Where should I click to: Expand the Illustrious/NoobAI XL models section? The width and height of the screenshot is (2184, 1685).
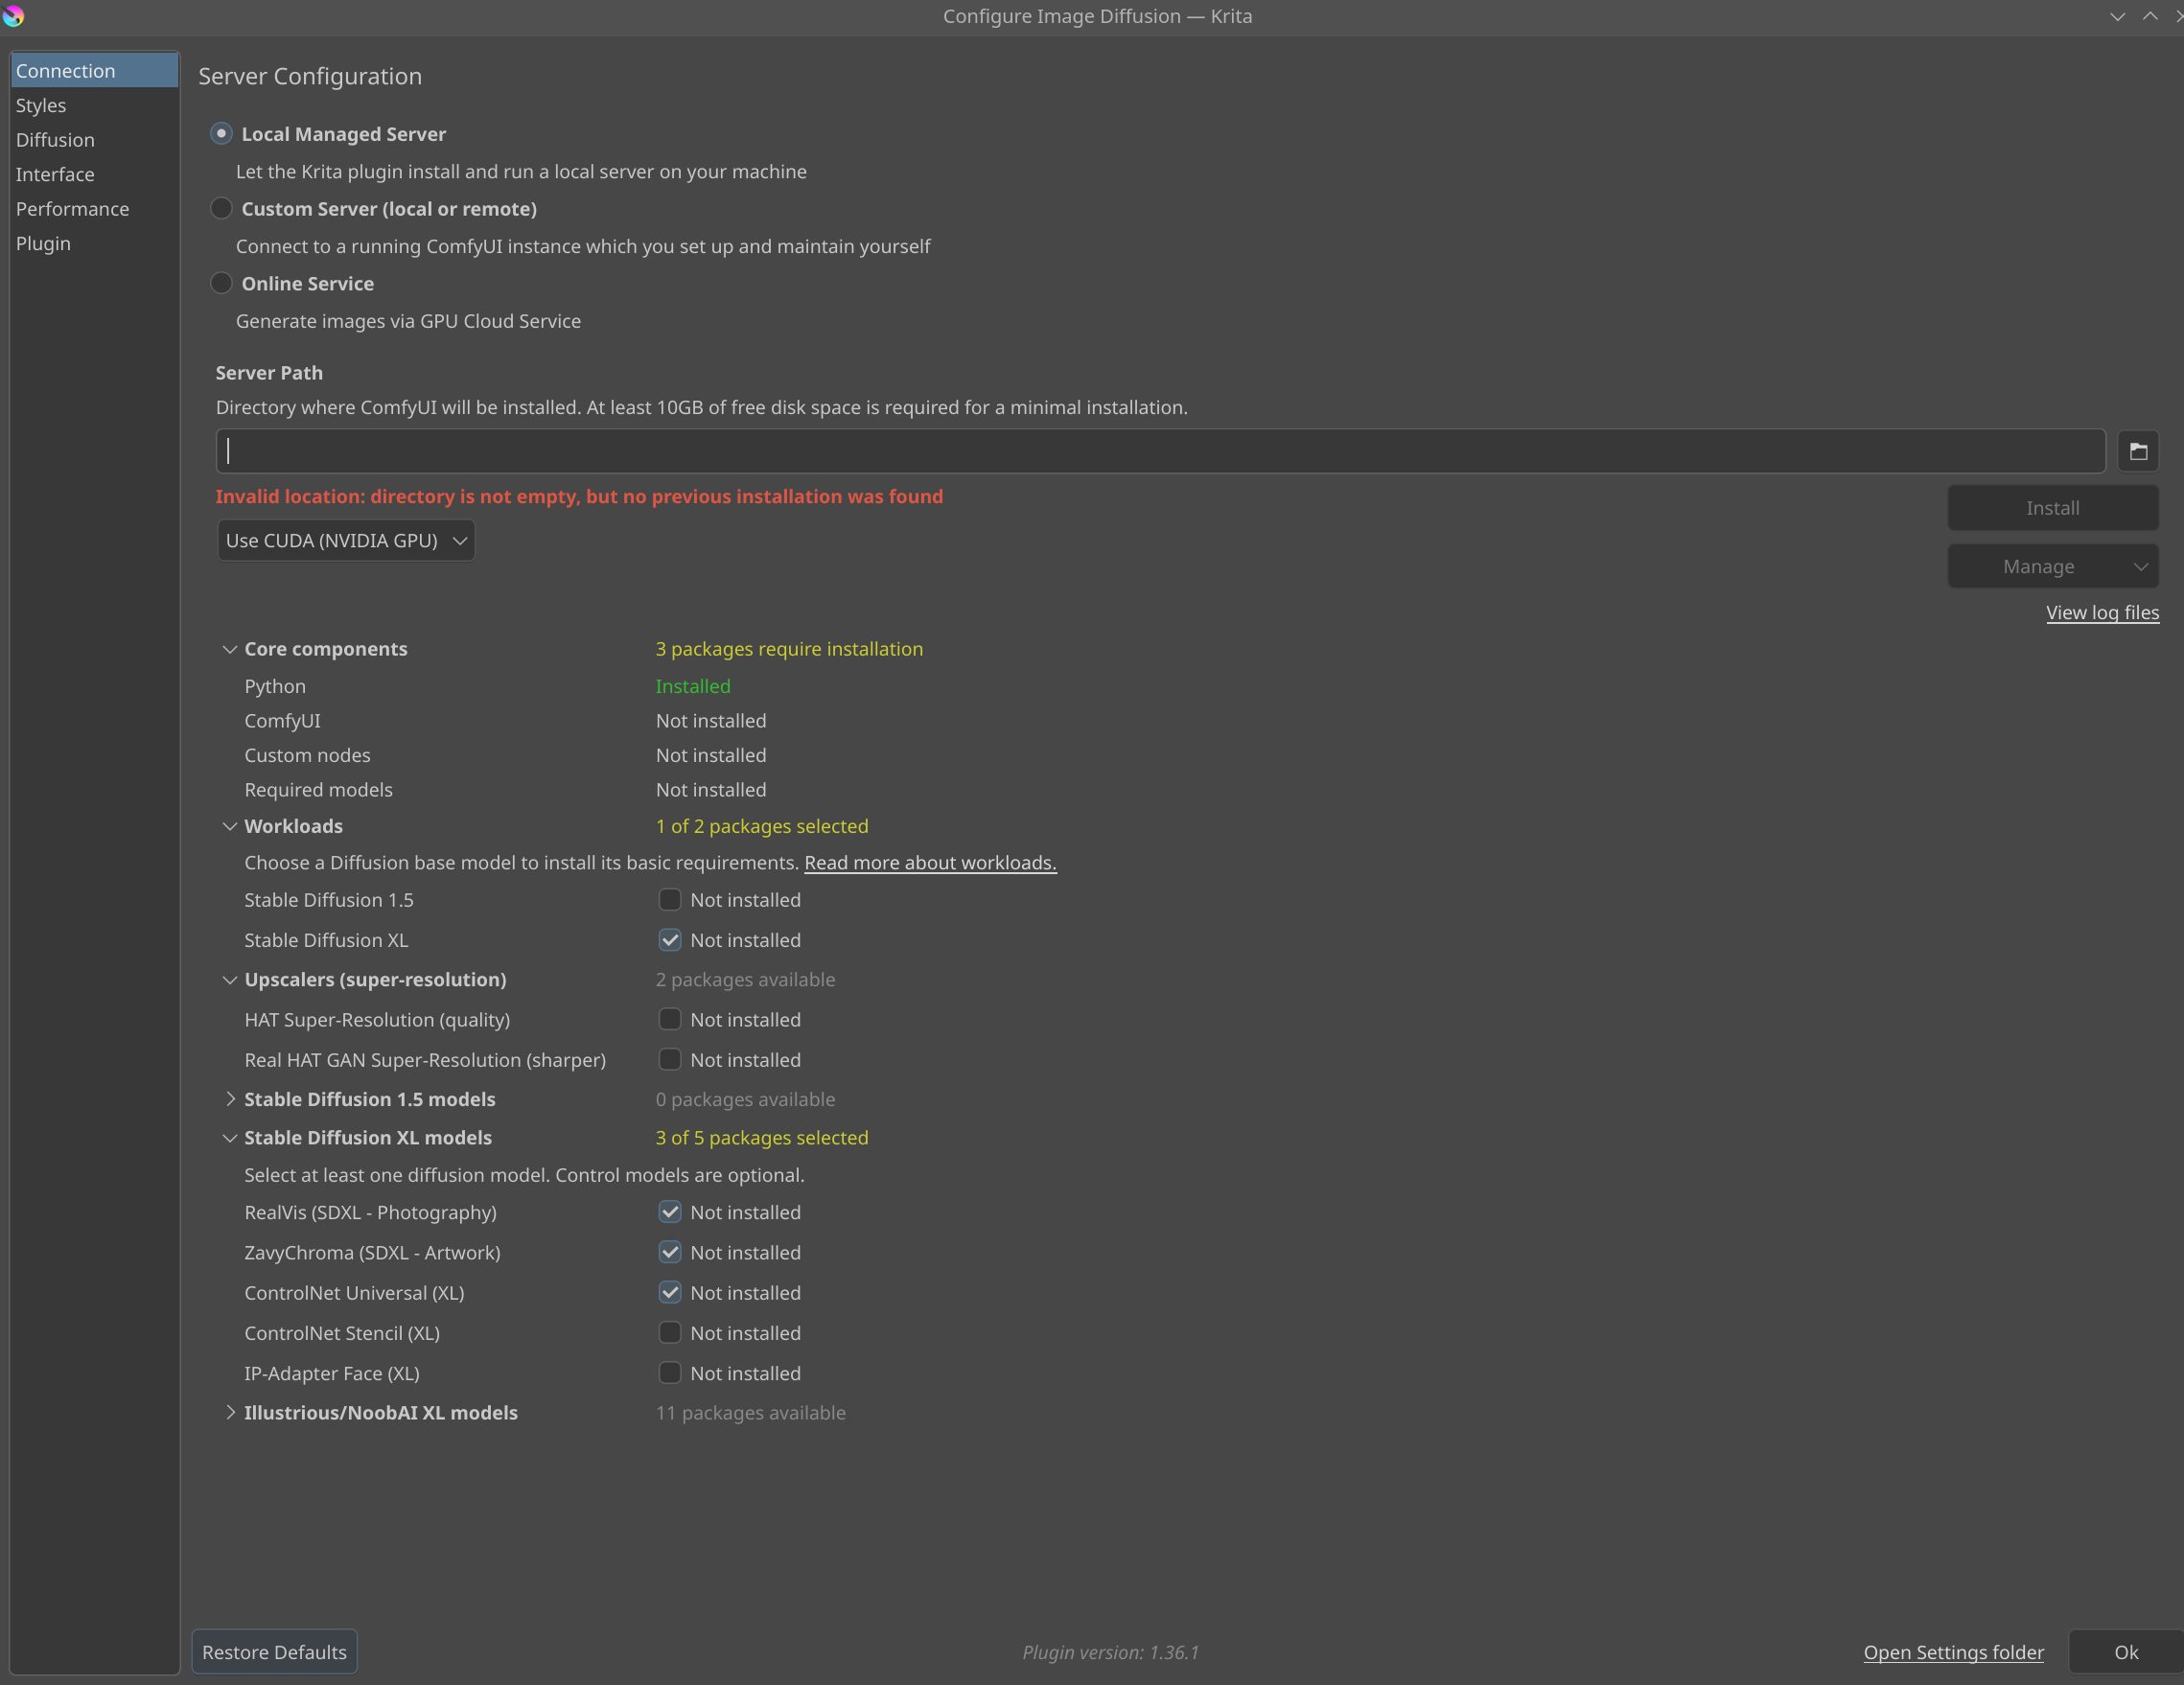[230, 1413]
